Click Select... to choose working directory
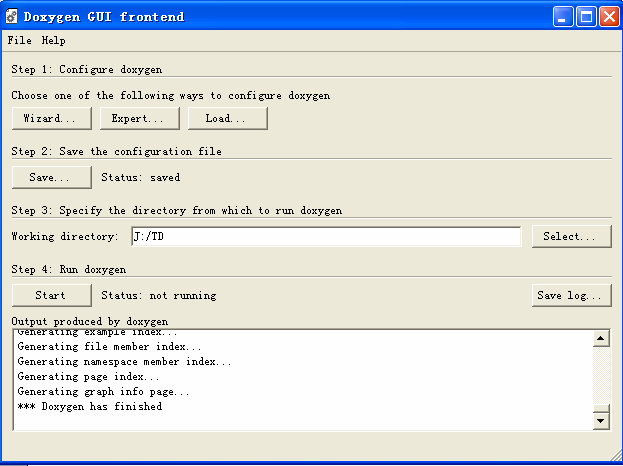Screen dimensions: 623x466 [571, 236]
